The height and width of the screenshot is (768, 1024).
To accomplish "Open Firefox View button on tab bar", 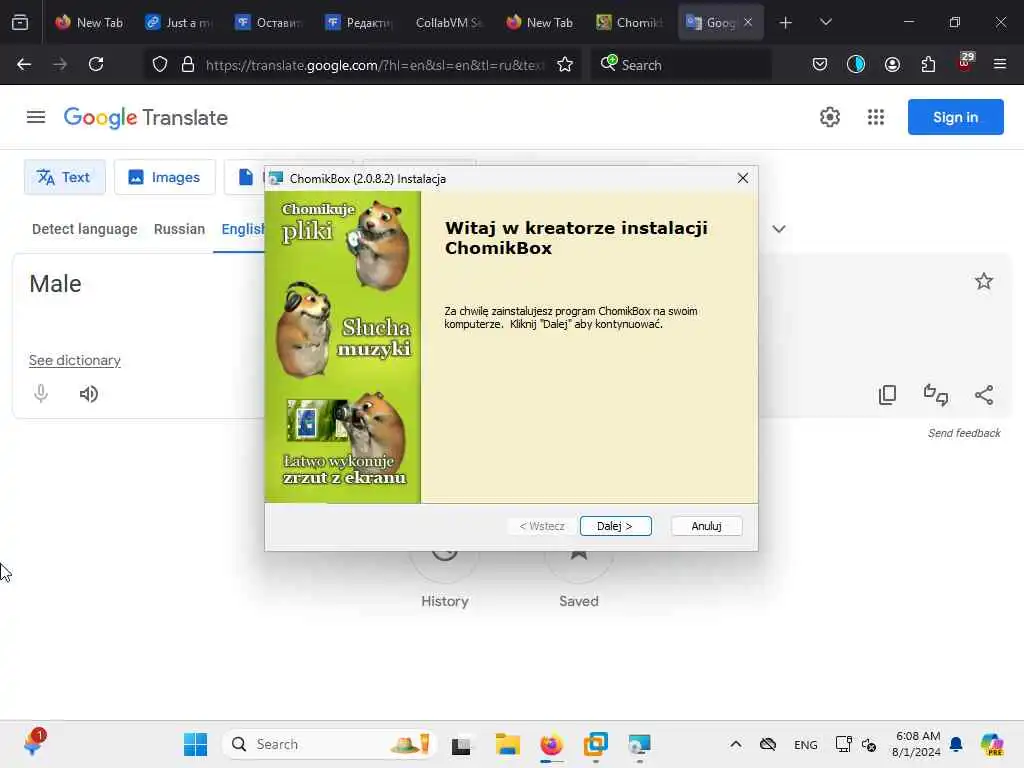I will pos(20,22).
